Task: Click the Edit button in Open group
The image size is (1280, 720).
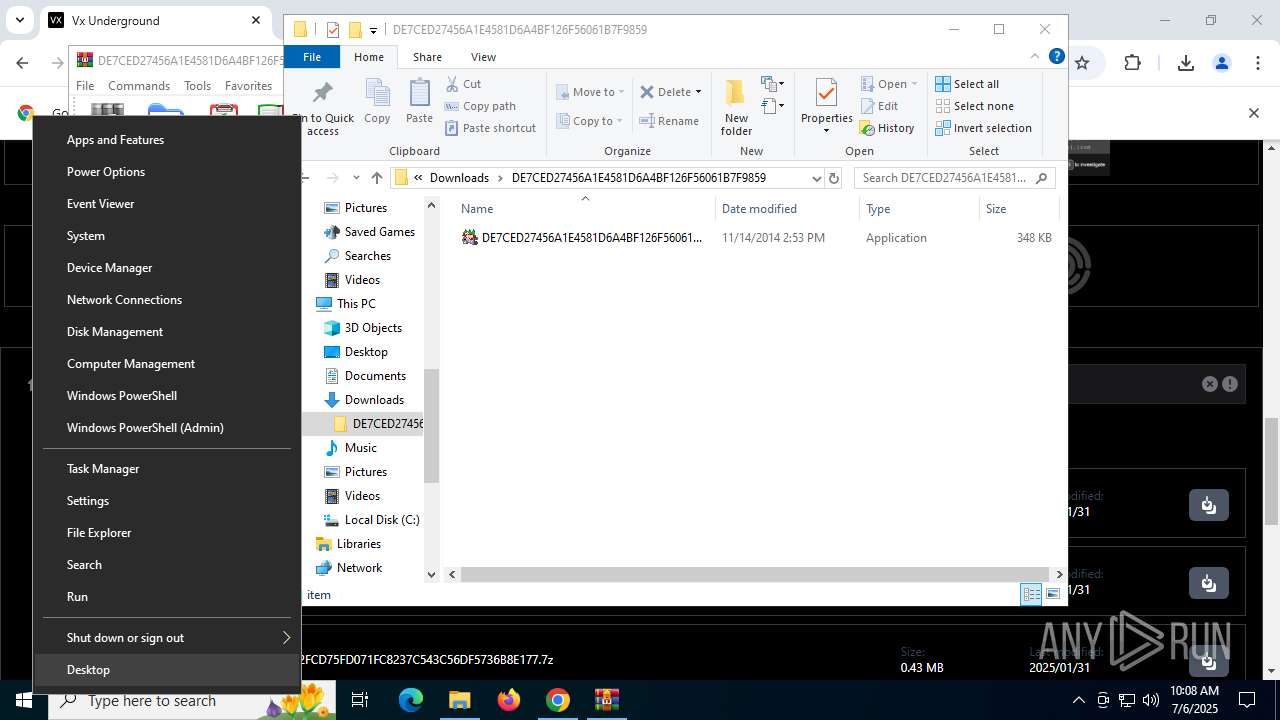Action: pyautogui.click(x=879, y=106)
